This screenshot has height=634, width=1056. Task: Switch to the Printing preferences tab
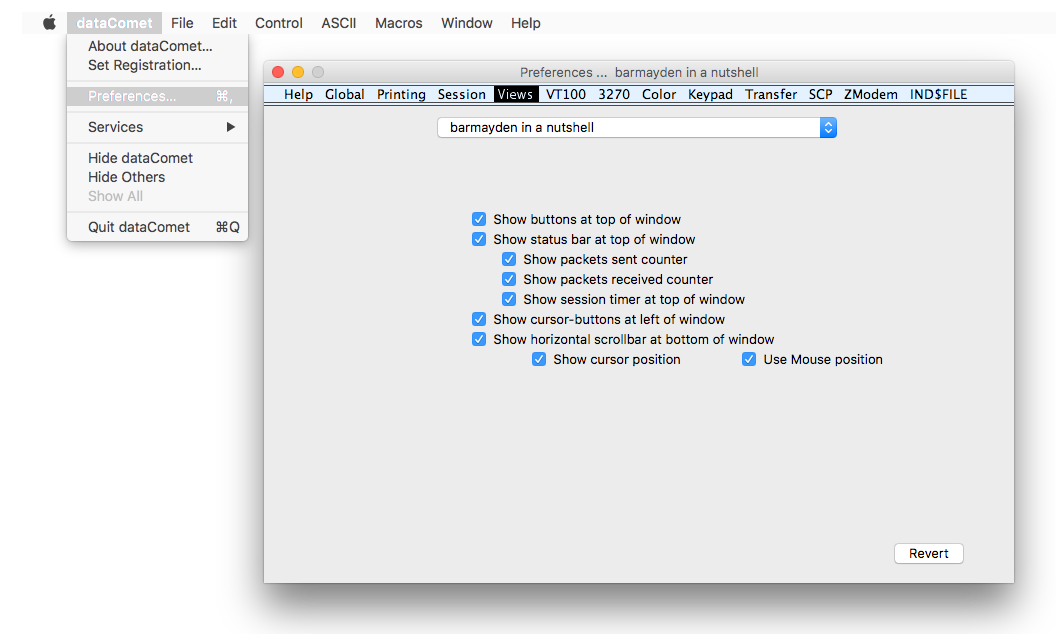coord(401,94)
